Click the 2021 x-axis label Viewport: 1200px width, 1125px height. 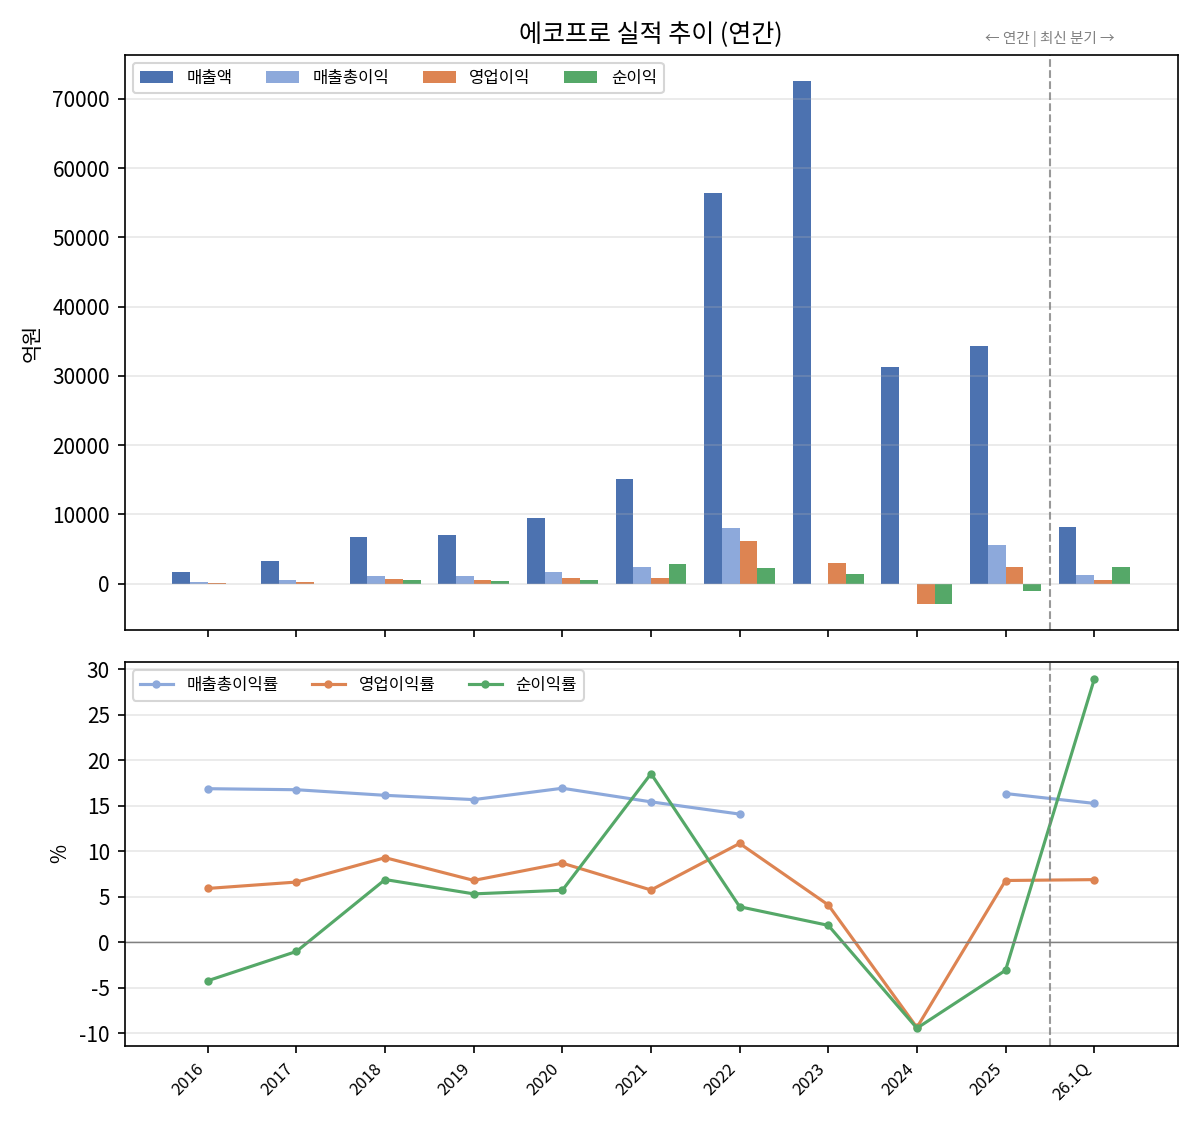pos(632,1078)
